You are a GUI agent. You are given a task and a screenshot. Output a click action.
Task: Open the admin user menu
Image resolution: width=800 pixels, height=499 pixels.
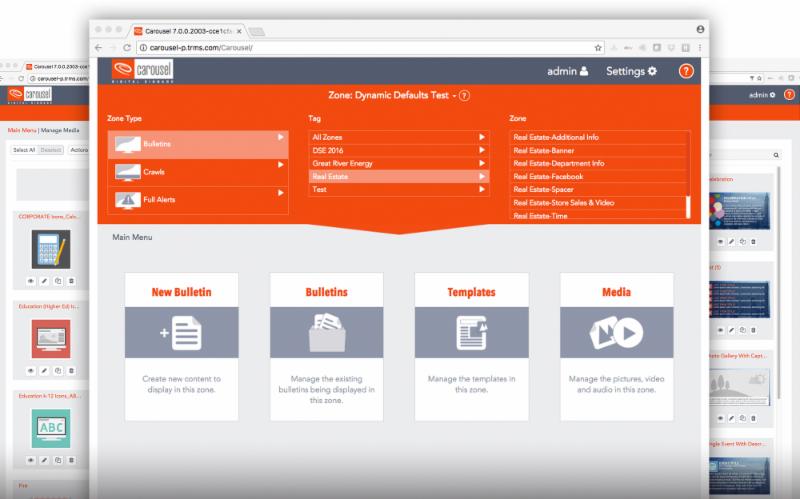(567, 71)
